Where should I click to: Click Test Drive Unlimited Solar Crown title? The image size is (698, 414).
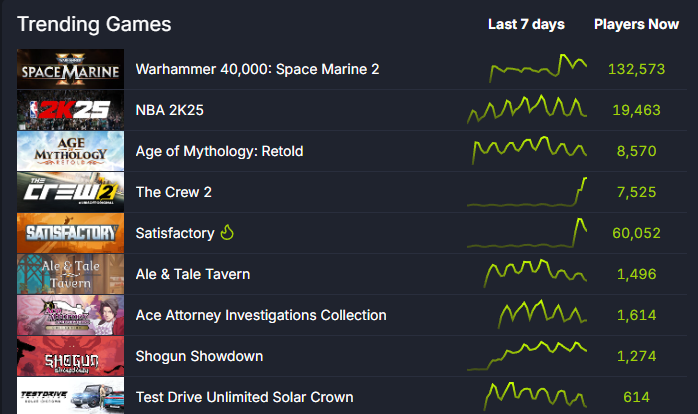(244, 397)
